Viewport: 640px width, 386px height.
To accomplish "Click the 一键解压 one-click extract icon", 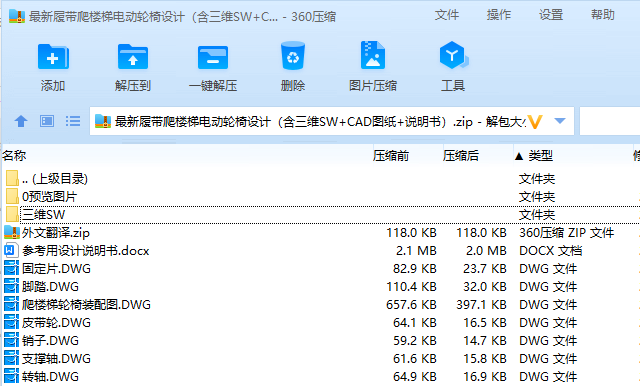I will click(x=213, y=57).
